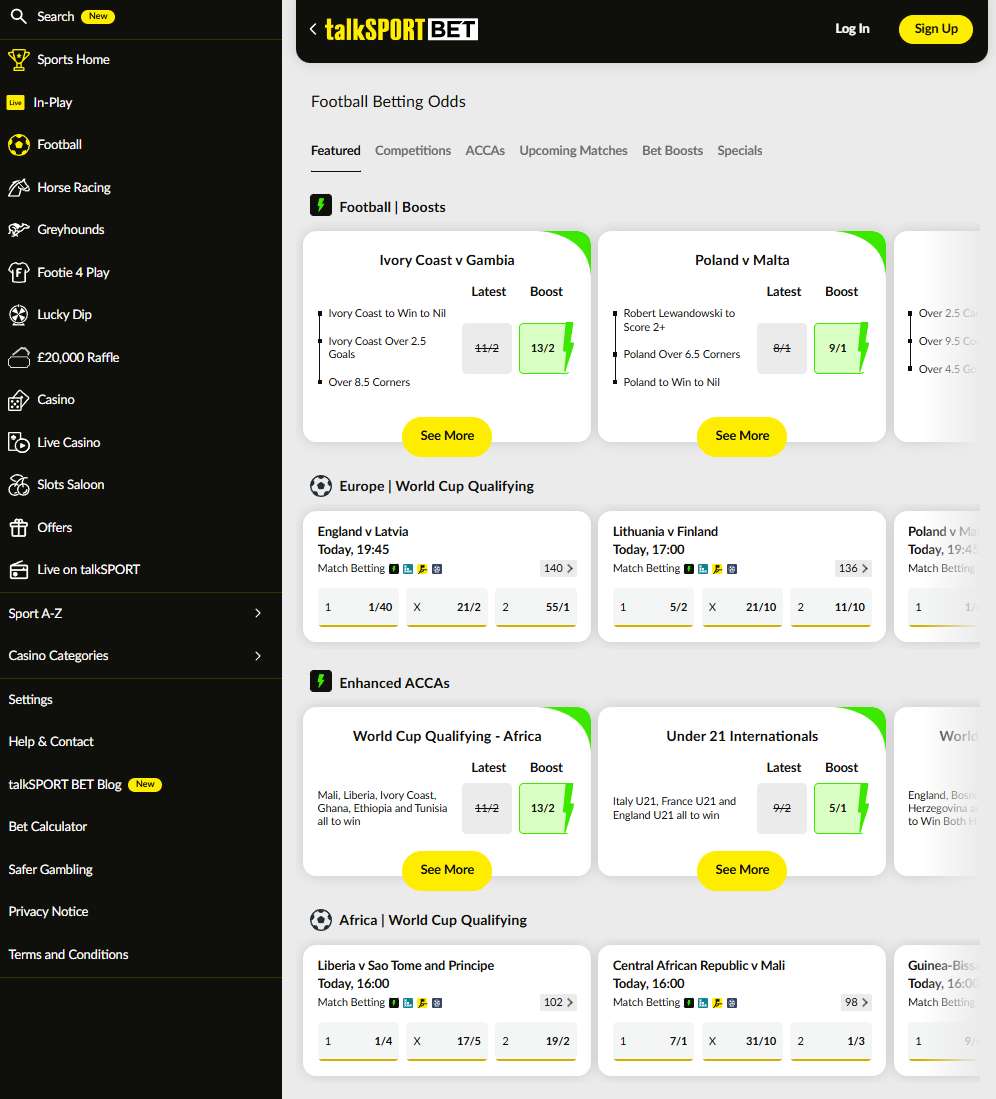See More on World Cup Qualifying Africa
The height and width of the screenshot is (1099, 996).
click(446, 870)
